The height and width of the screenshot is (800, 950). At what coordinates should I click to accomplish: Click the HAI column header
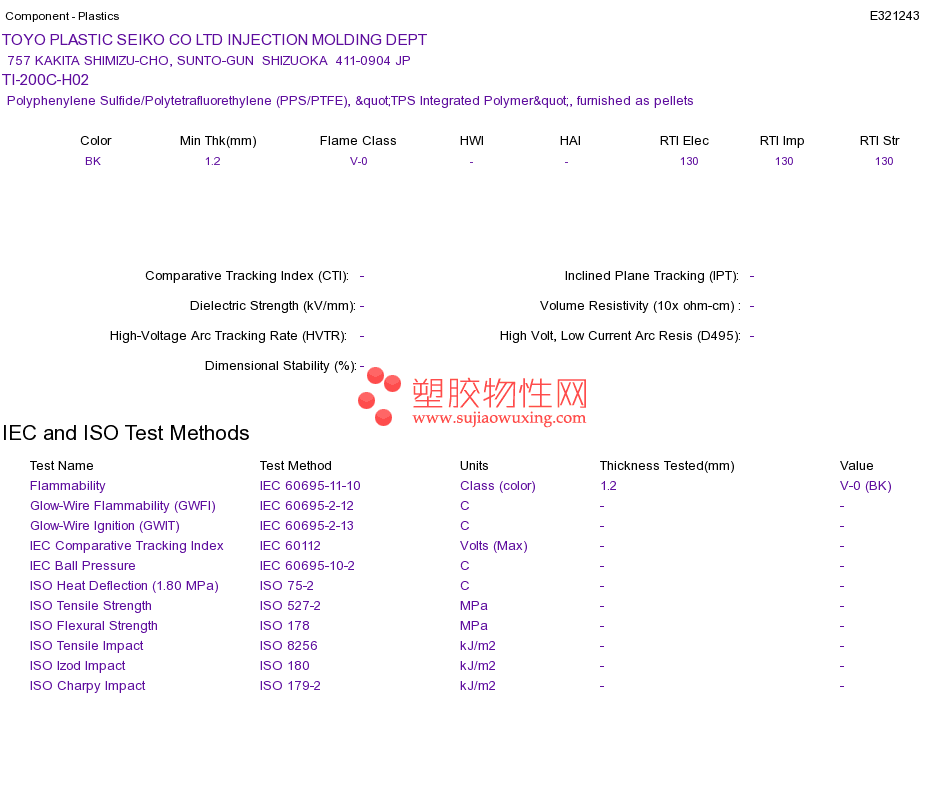(570, 141)
